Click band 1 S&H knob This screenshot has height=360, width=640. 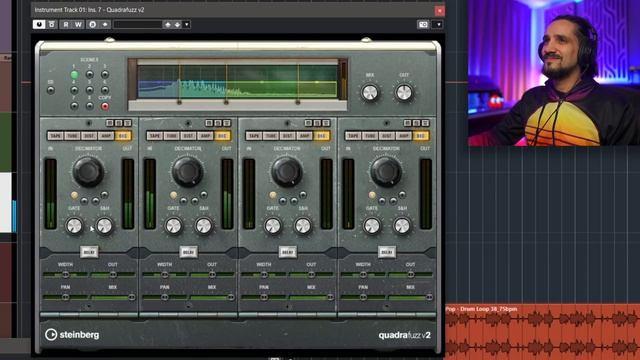point(104,226)
